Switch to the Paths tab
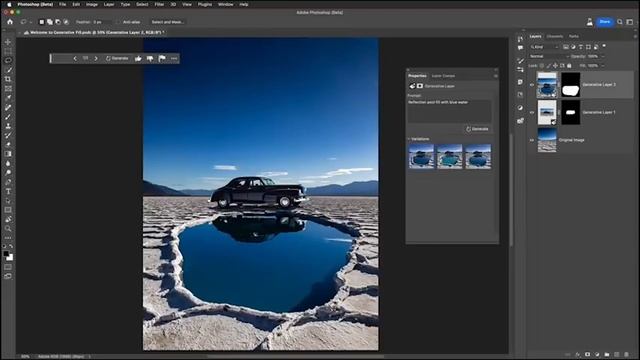The height and width of the screenshot is (360, 640). [x=574, y=36]
